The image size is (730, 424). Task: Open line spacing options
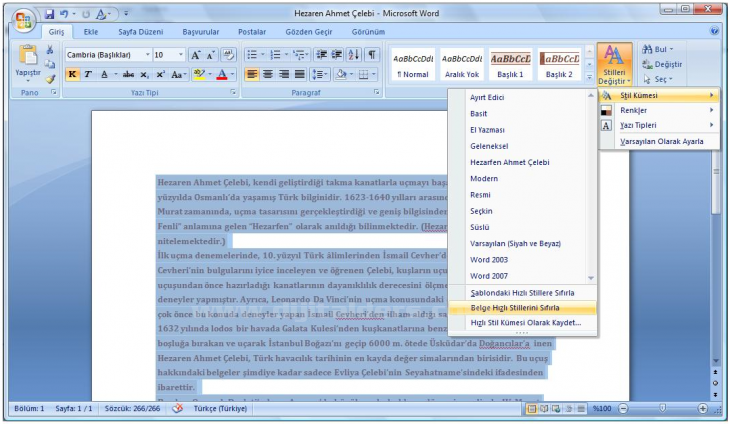(x=319, y=74)
